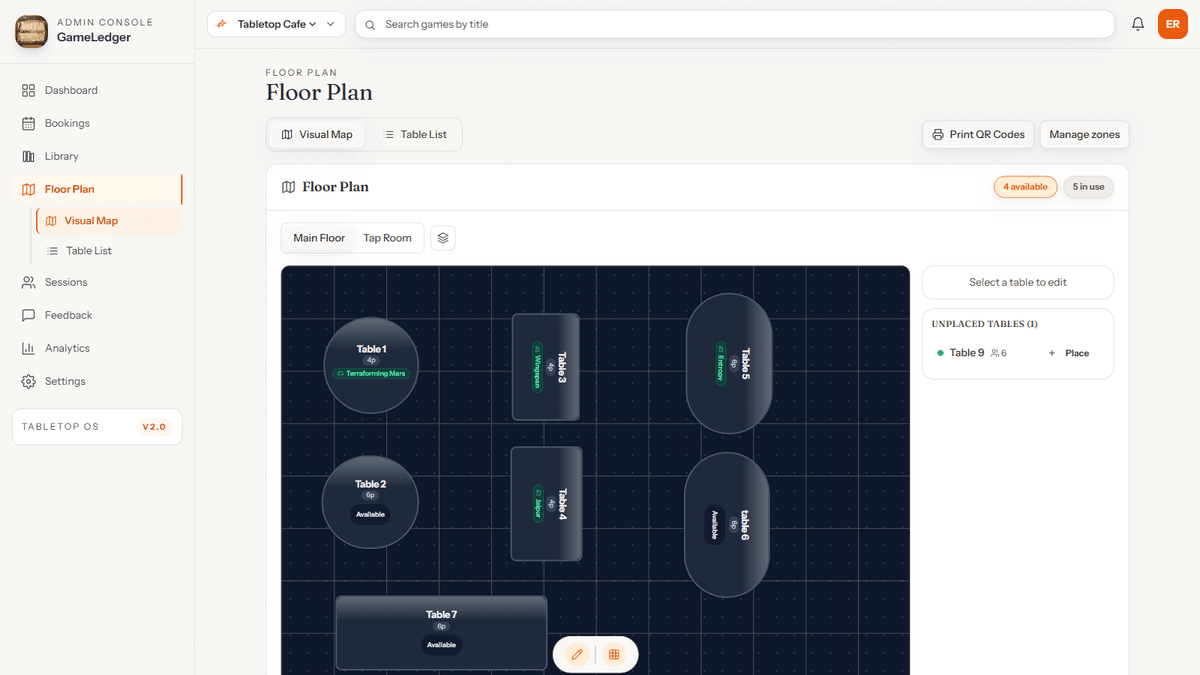Click the Settings gear icon
The height and width of the screenshot is (675, 1200).
point(28,381)
